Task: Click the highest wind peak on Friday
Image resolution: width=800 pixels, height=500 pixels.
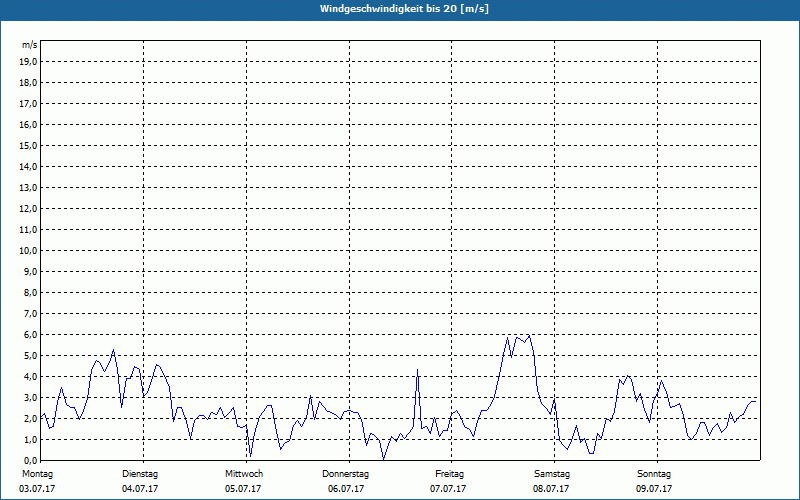Action: coord(528,335)
